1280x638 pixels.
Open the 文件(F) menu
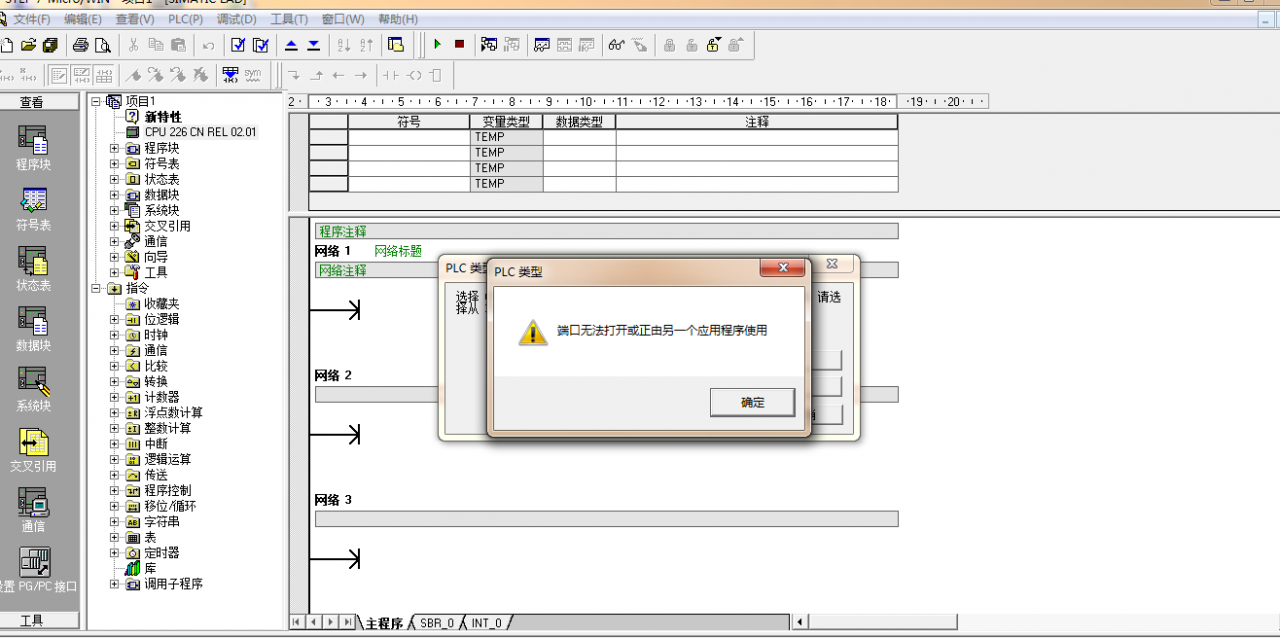tap(31, 19)
